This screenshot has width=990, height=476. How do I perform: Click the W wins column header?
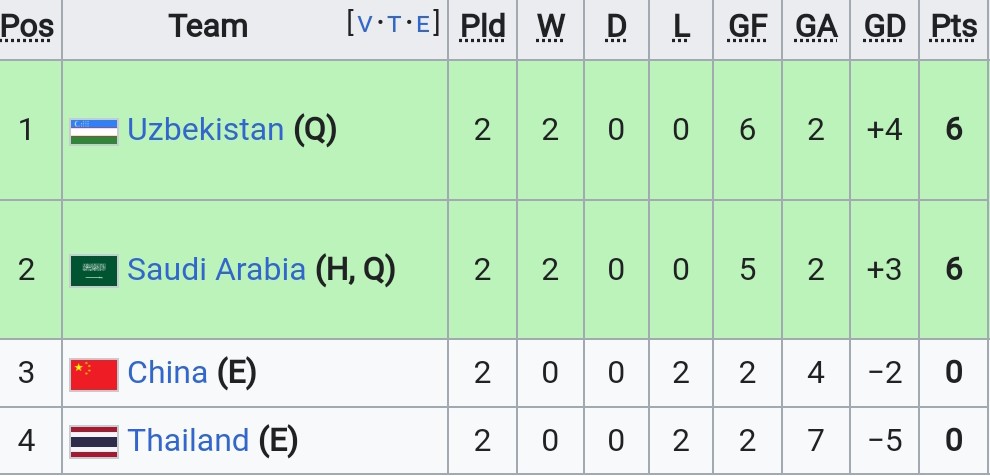[551, 26]
